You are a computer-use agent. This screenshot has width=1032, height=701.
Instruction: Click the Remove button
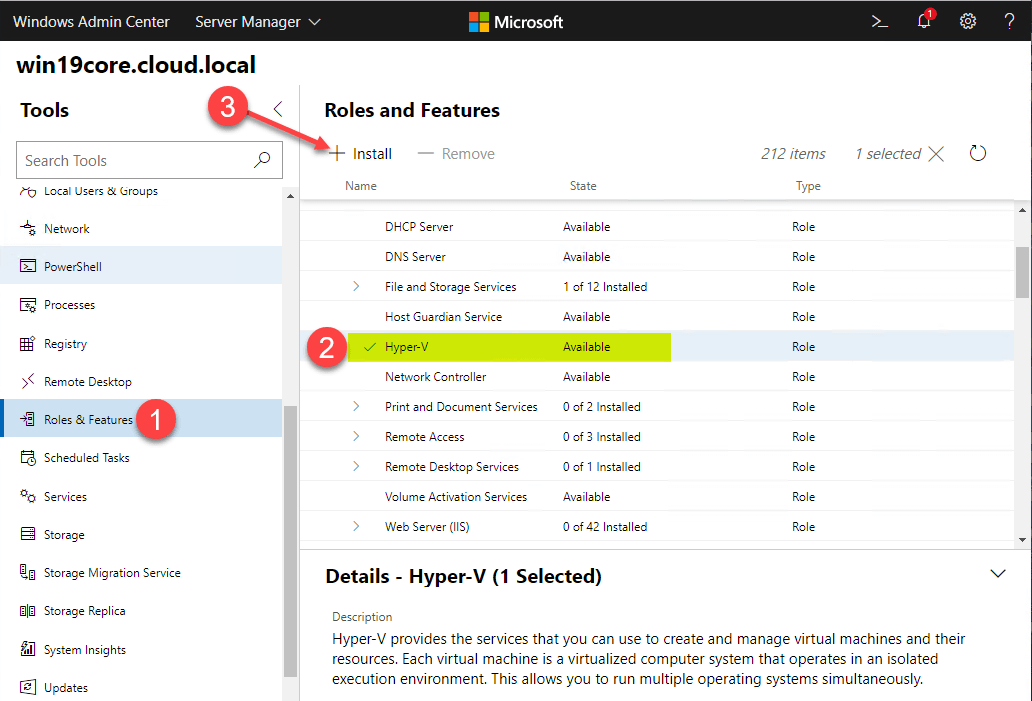click(456, 154)
